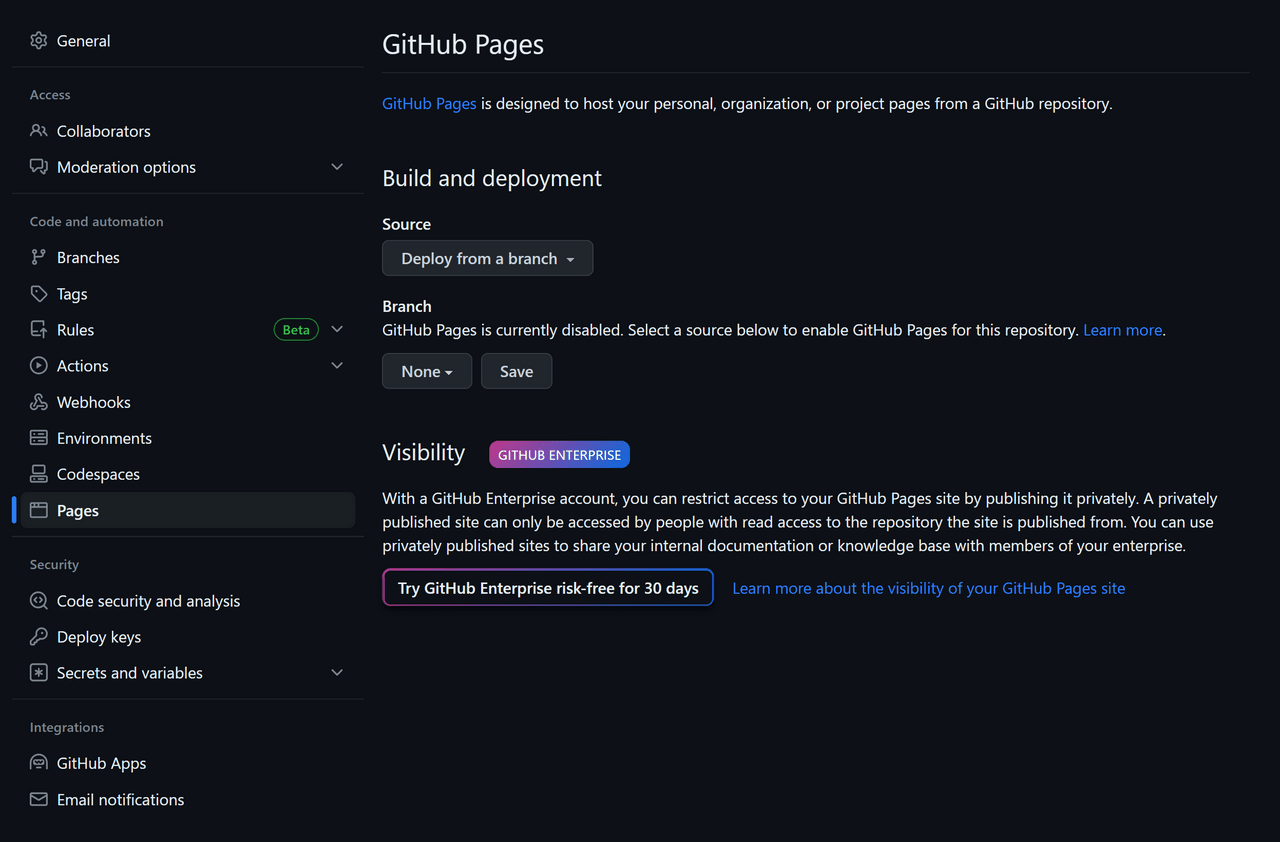Click the Tags label icon
The image size is (1280, 842).
pos(39,294)
